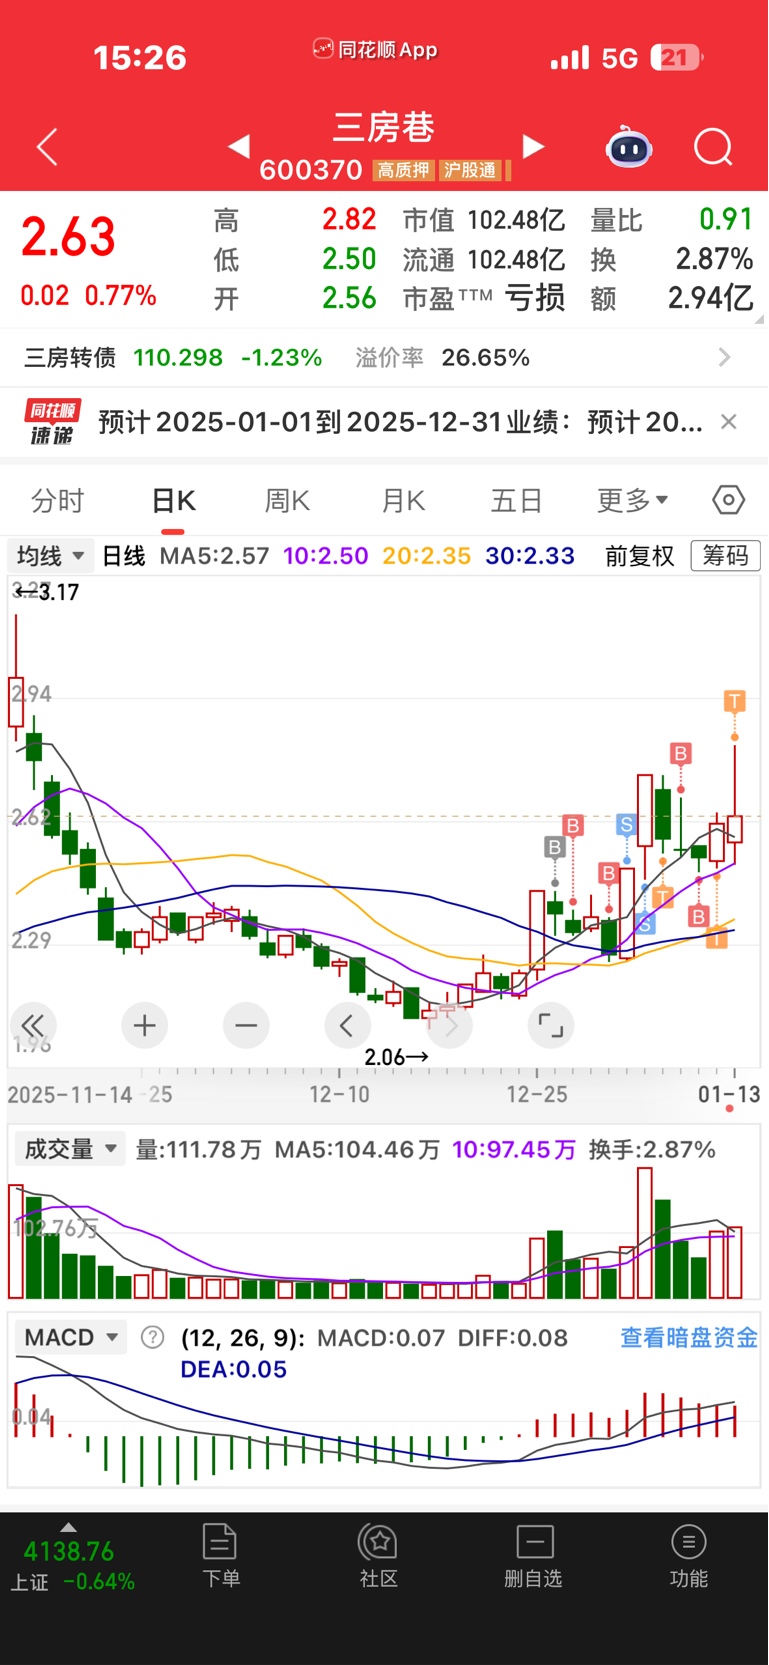Image resolution: width=769 pixels, height=1665 pixels.
Task: Tap the 溢价率 26.65% value
Action: (485, 357)
